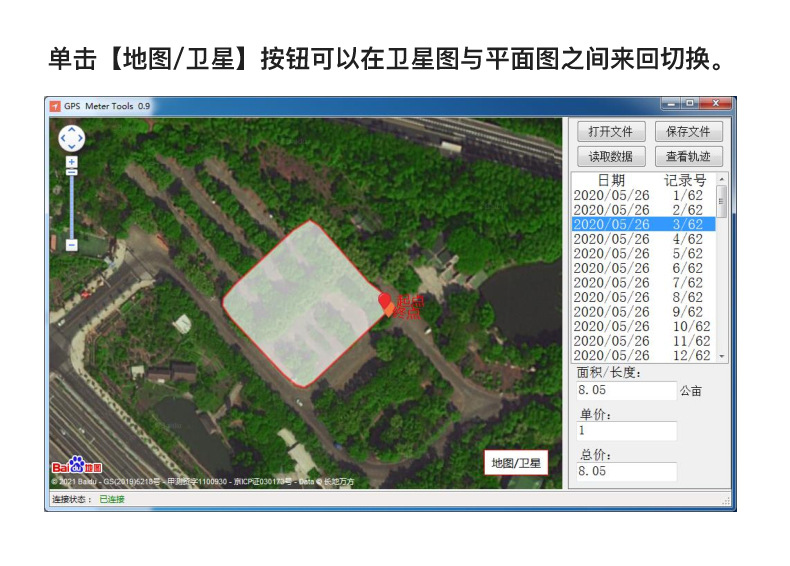Select record row 12/62
The image size is (790, 566).
[x=643, y=355]
